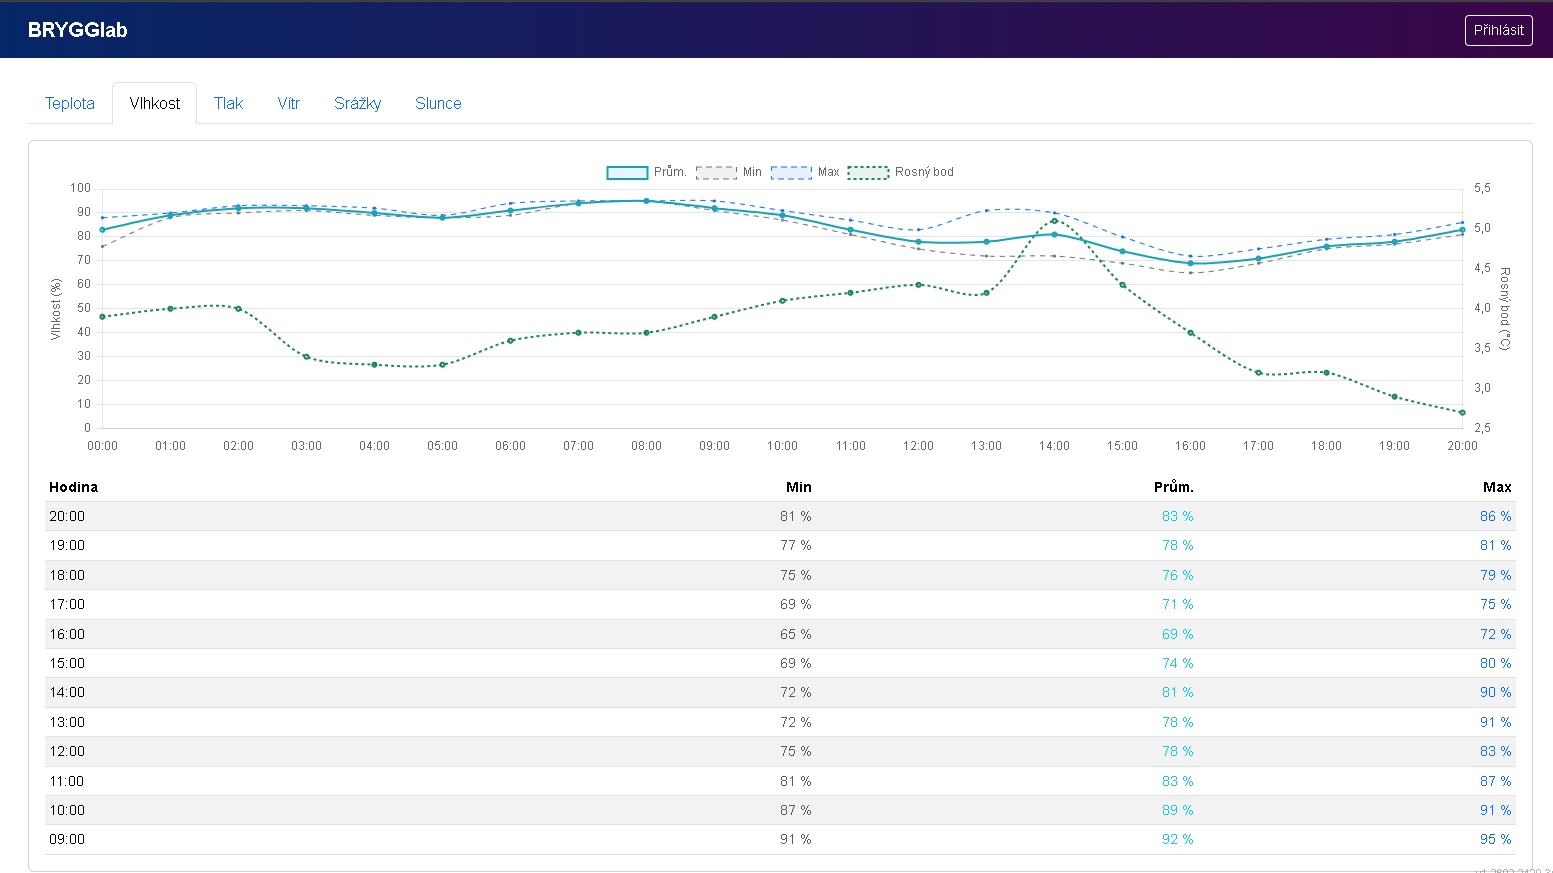This screenshot has height=873, width=1553.
Task: Click the 74 % average value at 15:00
Action: (1178, 663)
